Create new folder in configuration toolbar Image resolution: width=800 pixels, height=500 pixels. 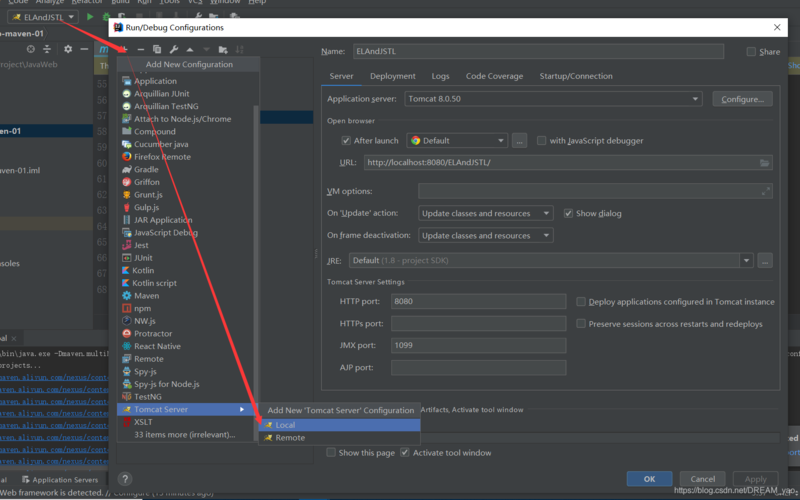pyautogui.click(x=223, y=49)
